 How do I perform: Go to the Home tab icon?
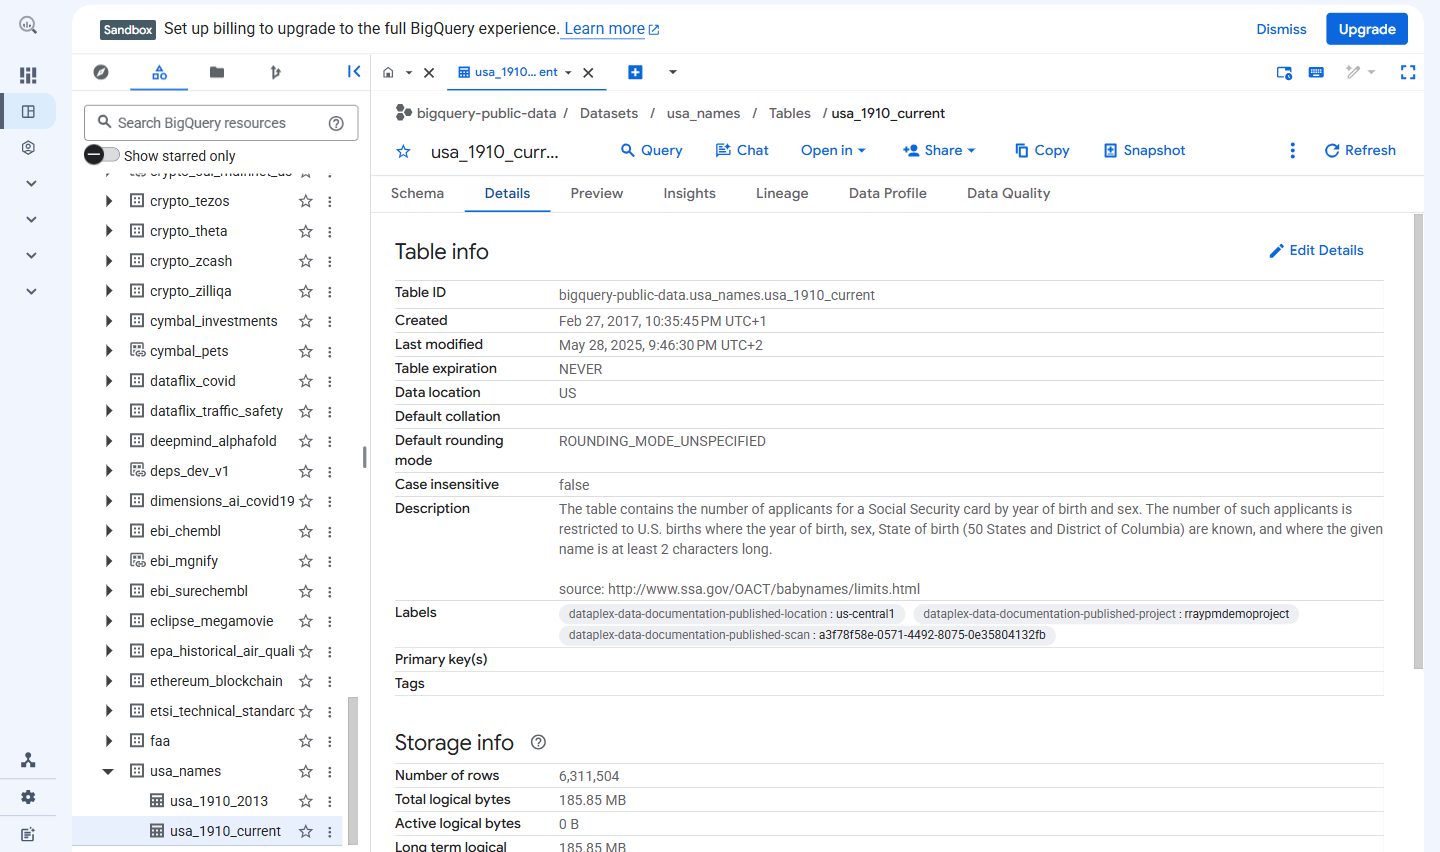click(389, 72)
